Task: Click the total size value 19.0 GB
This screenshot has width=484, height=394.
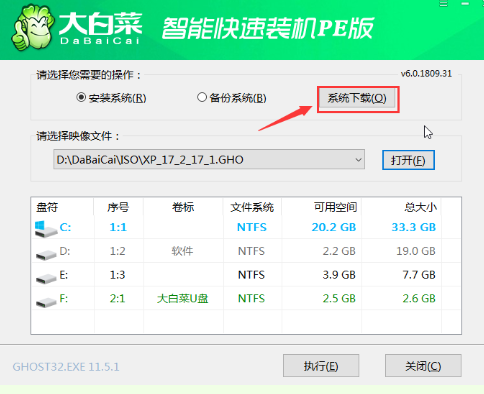Action: pyautogui.click(x=416, y=251)
